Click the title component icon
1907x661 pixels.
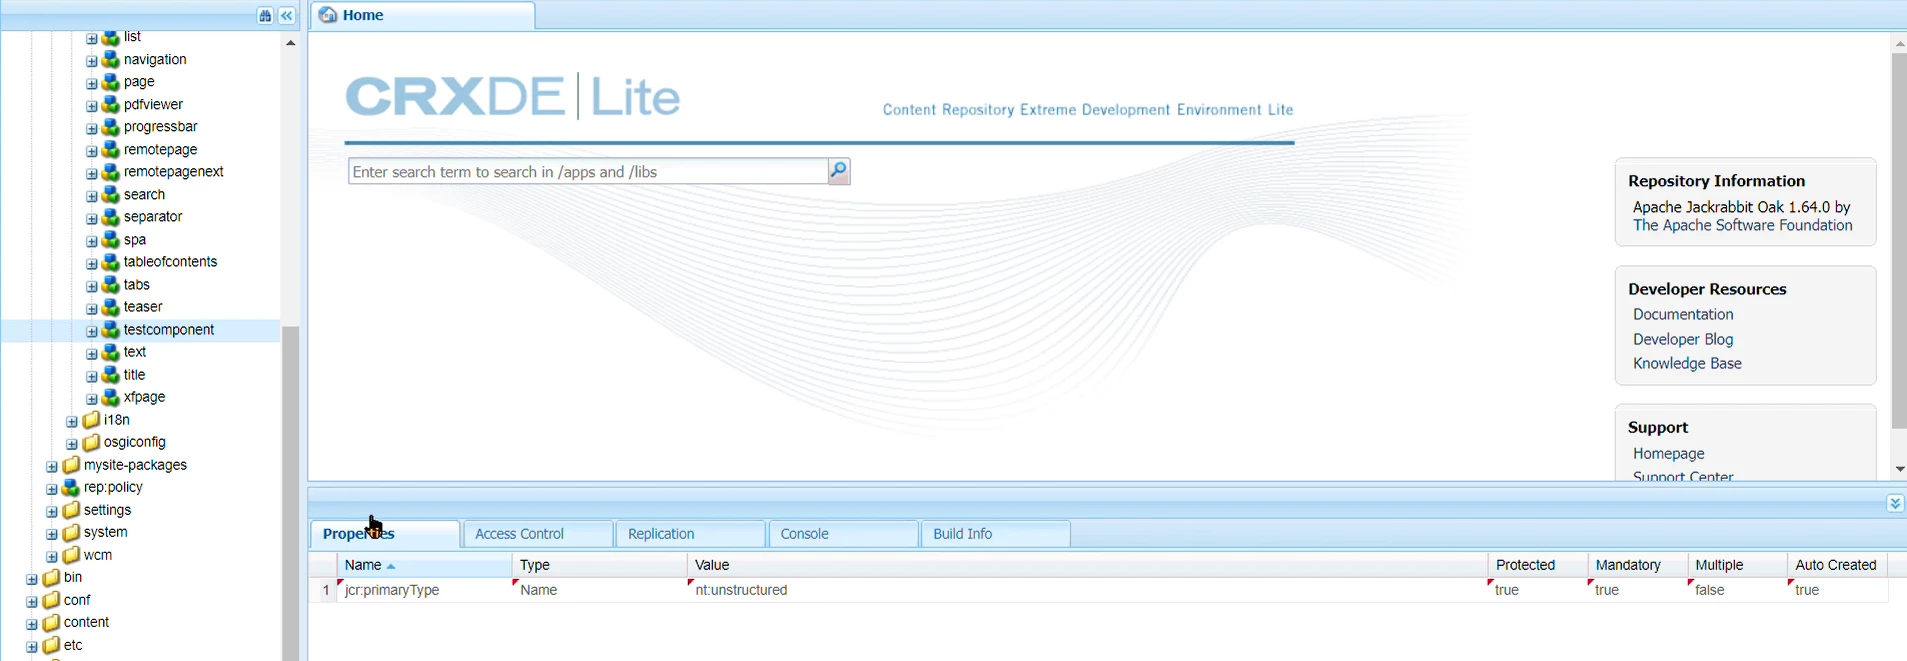111,375
